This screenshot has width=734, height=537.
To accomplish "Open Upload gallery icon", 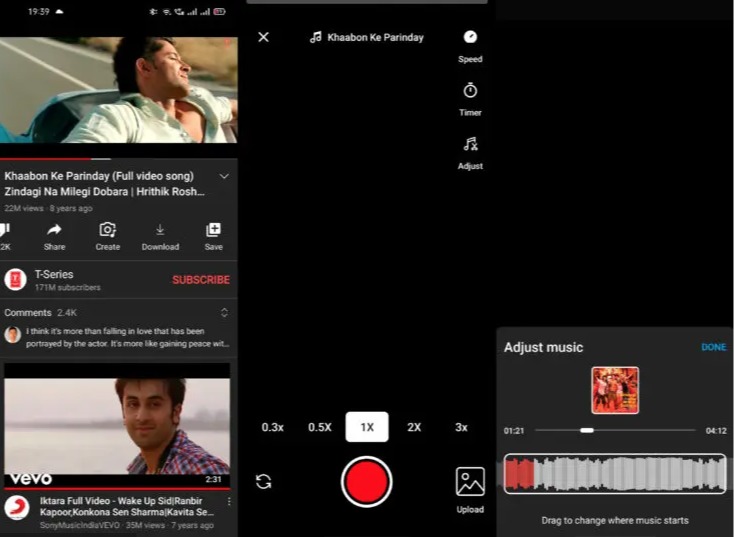I will pyautogui.click(x=470, y=481).
